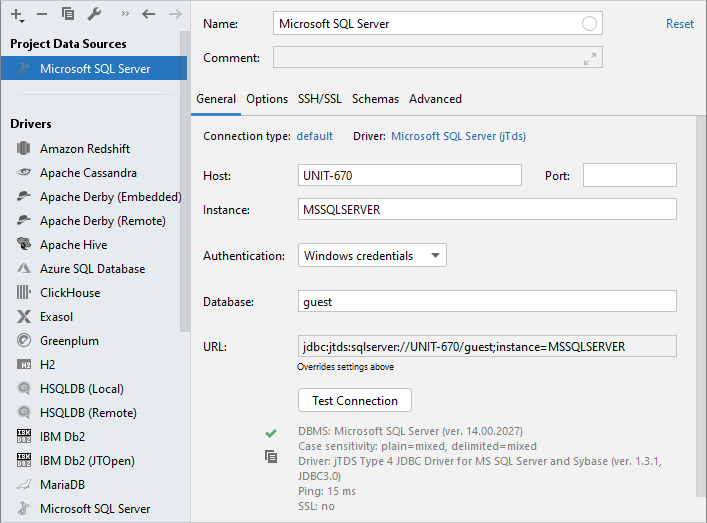Go forward with the right arrow

175,14
